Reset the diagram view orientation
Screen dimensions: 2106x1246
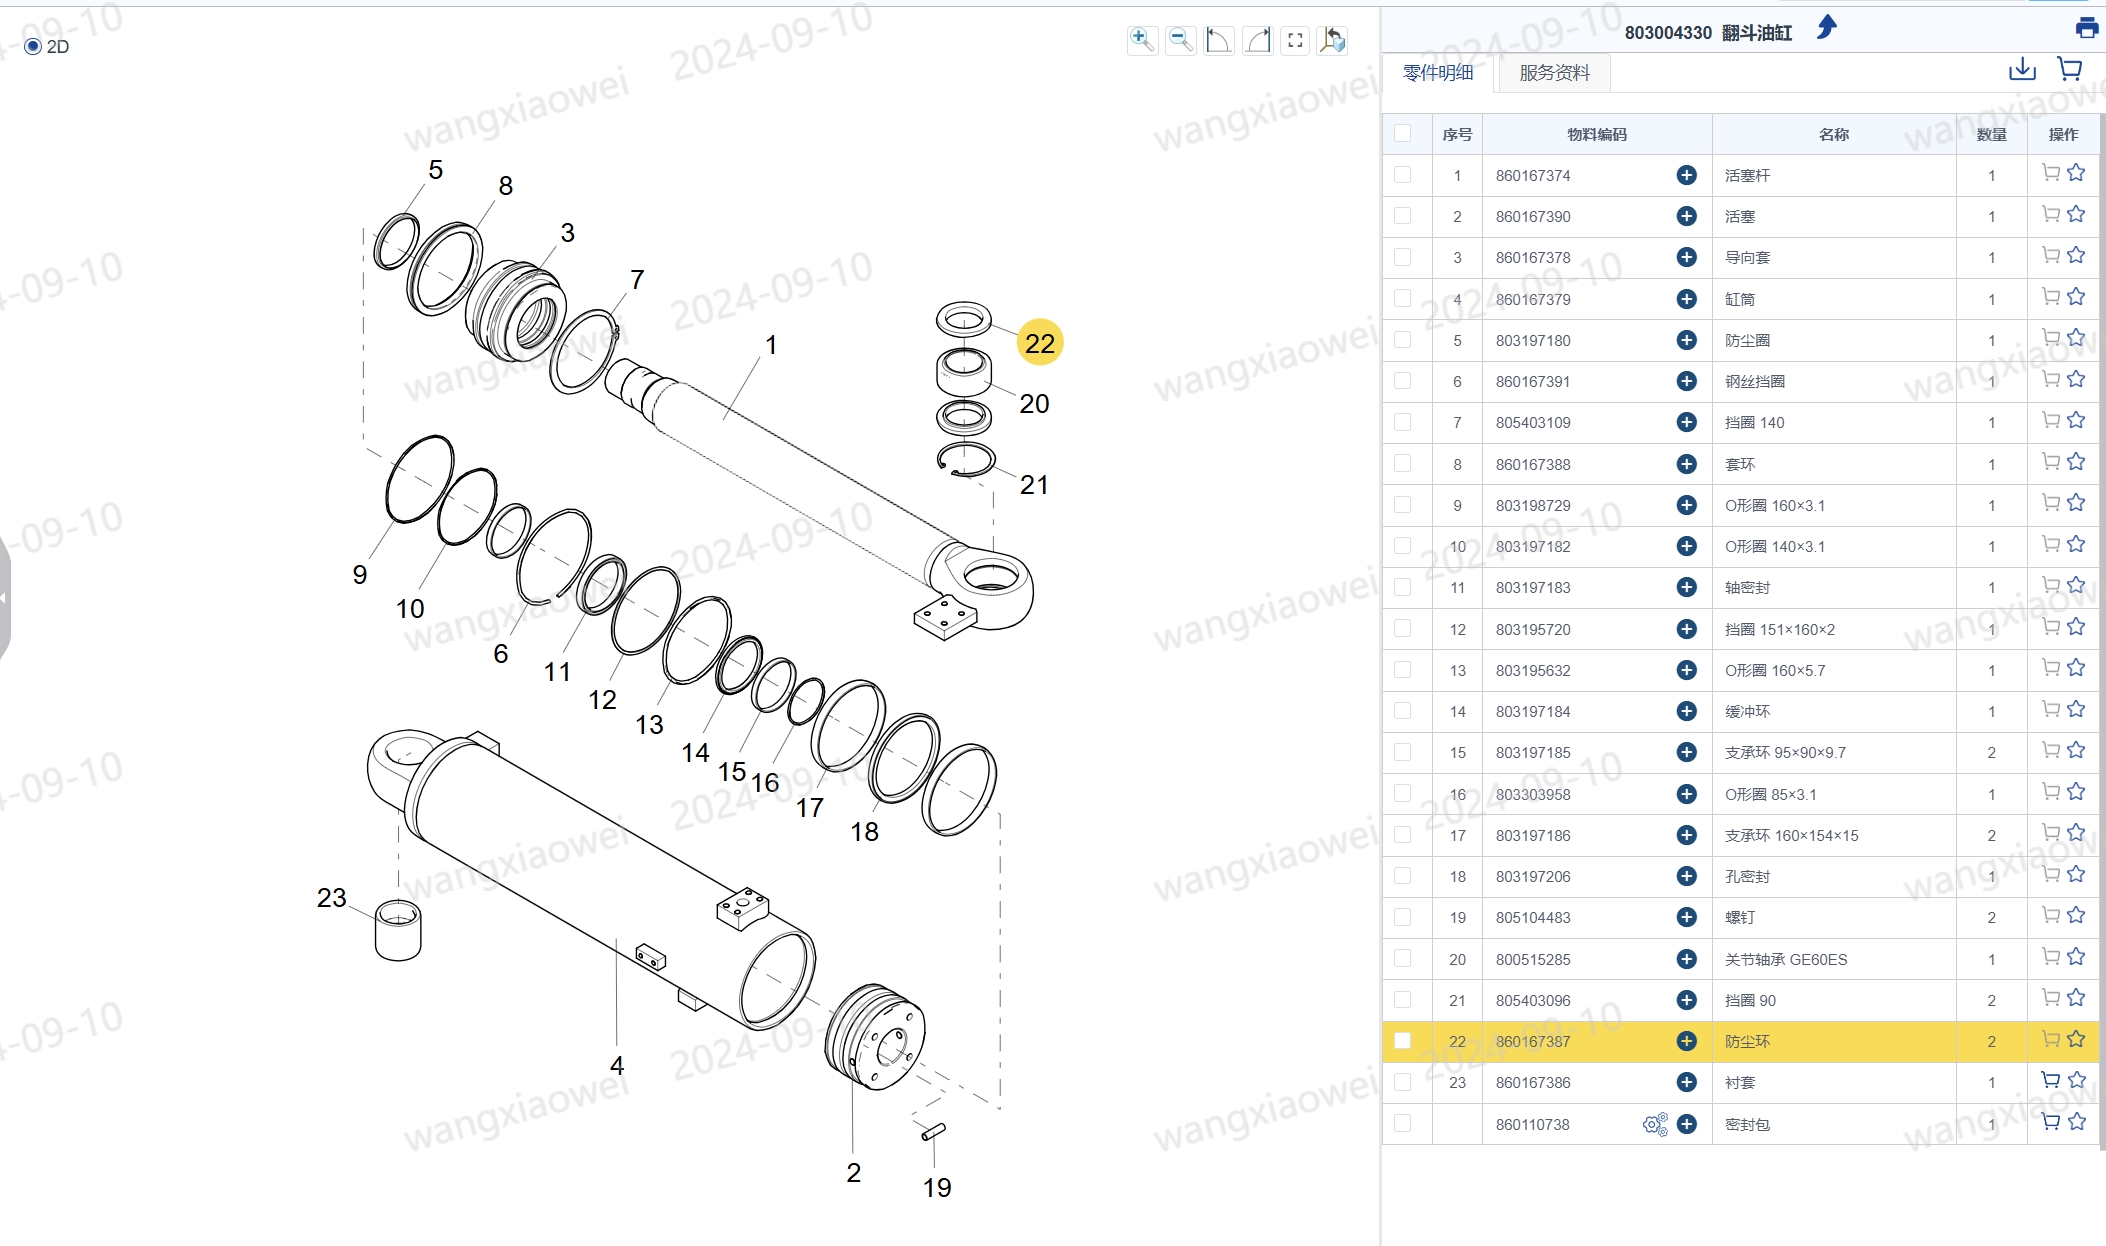coord(1333,40)
